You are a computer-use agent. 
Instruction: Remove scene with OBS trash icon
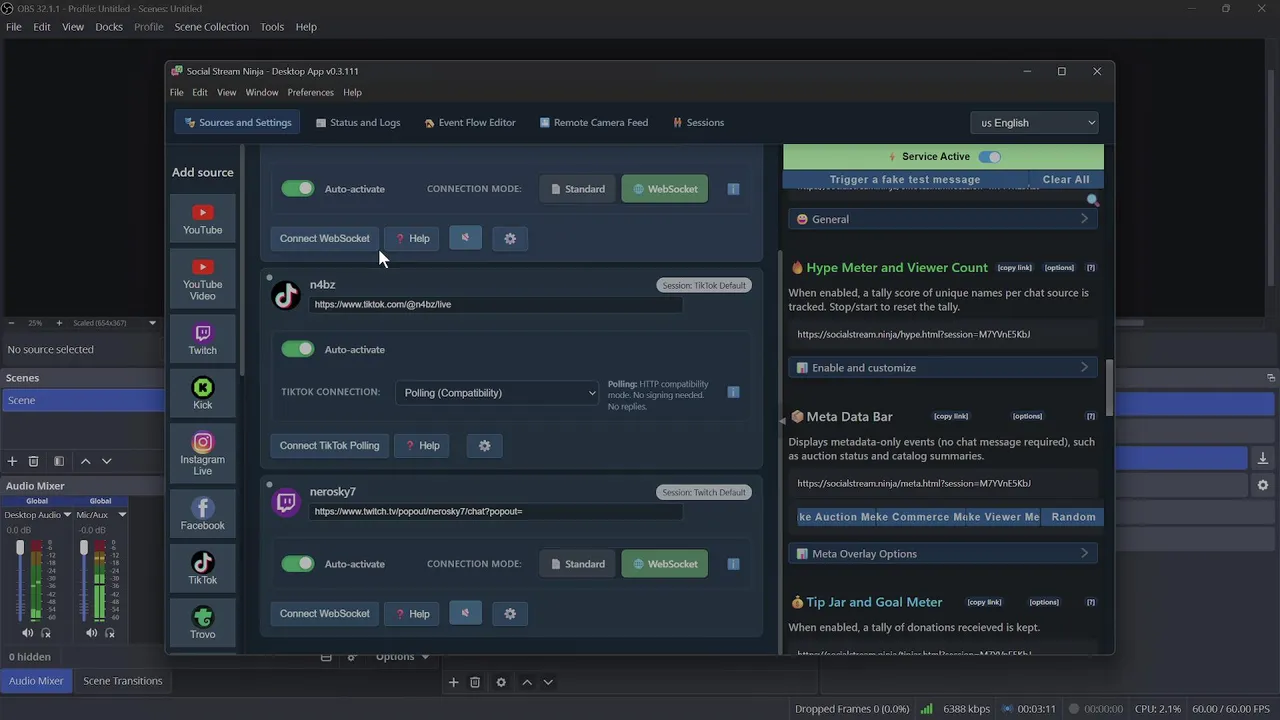click(33, 461)
